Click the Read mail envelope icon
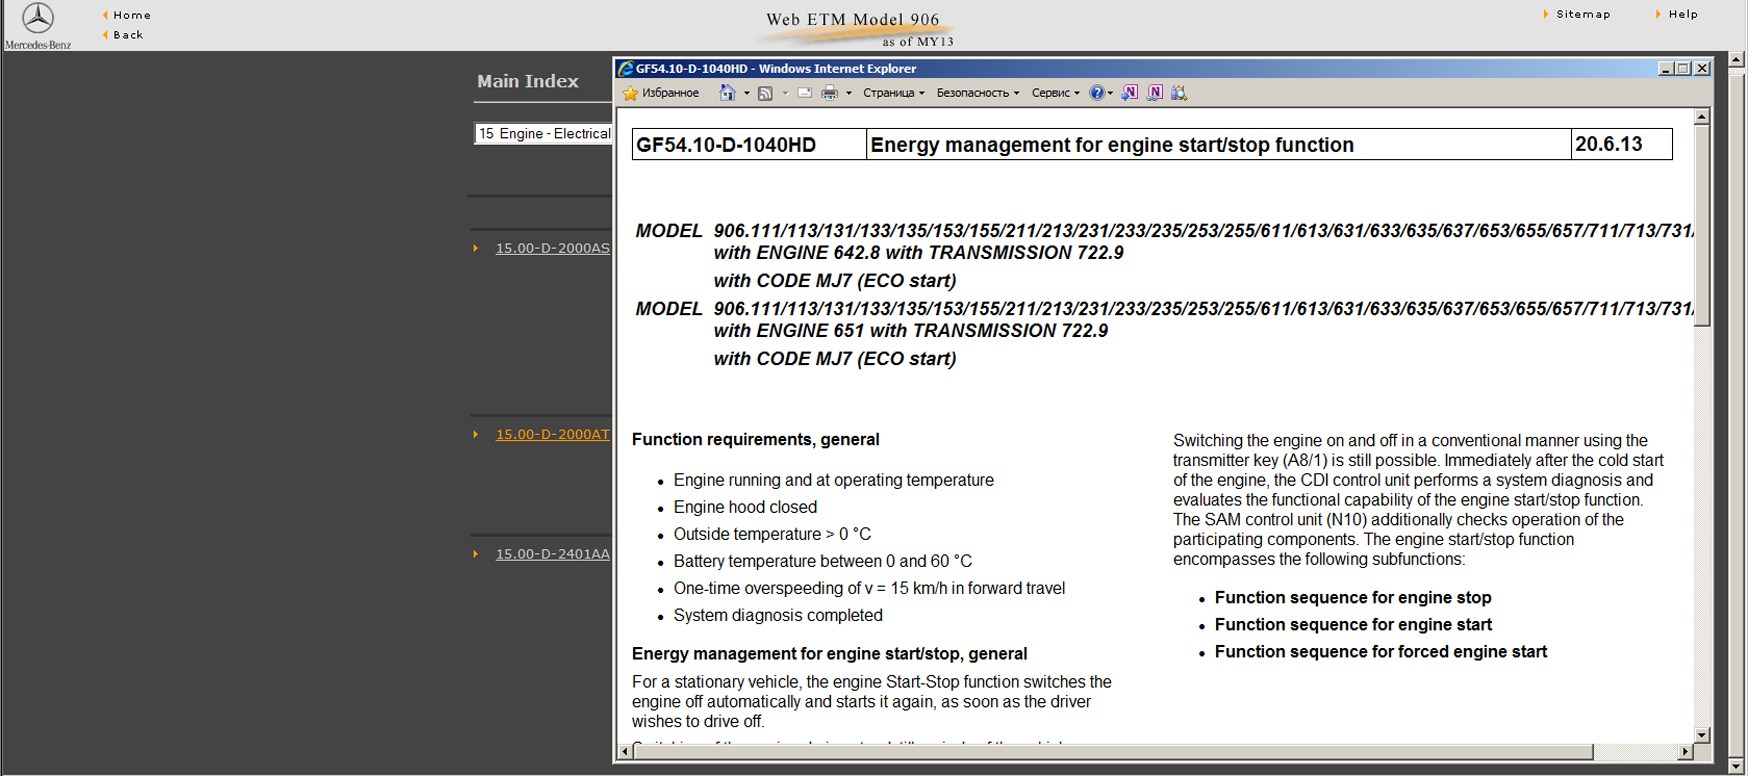This screenshot has height=776, width=1748. click(804, 93)
